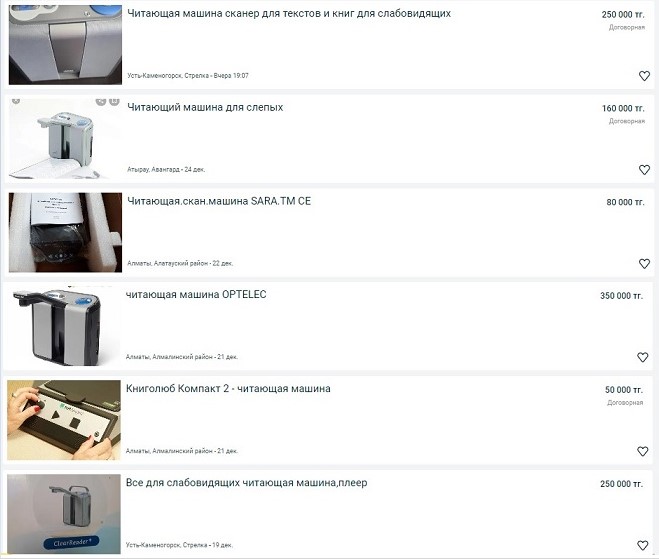This screenshot has width=659, height=559.
Task: View thumbnail of the first 250 000 тг. scanner
Action: pos(65,45)
